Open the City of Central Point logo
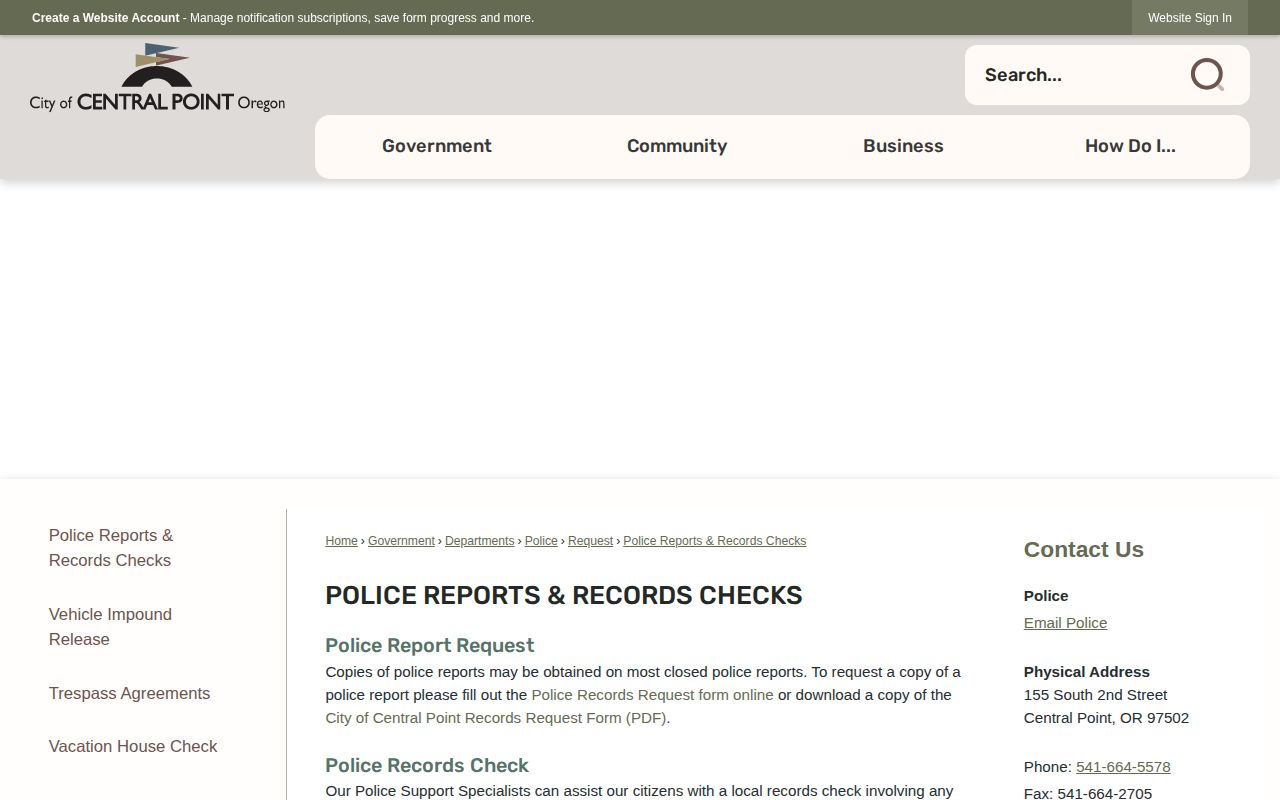The image size is (1280, 800). 157,77
